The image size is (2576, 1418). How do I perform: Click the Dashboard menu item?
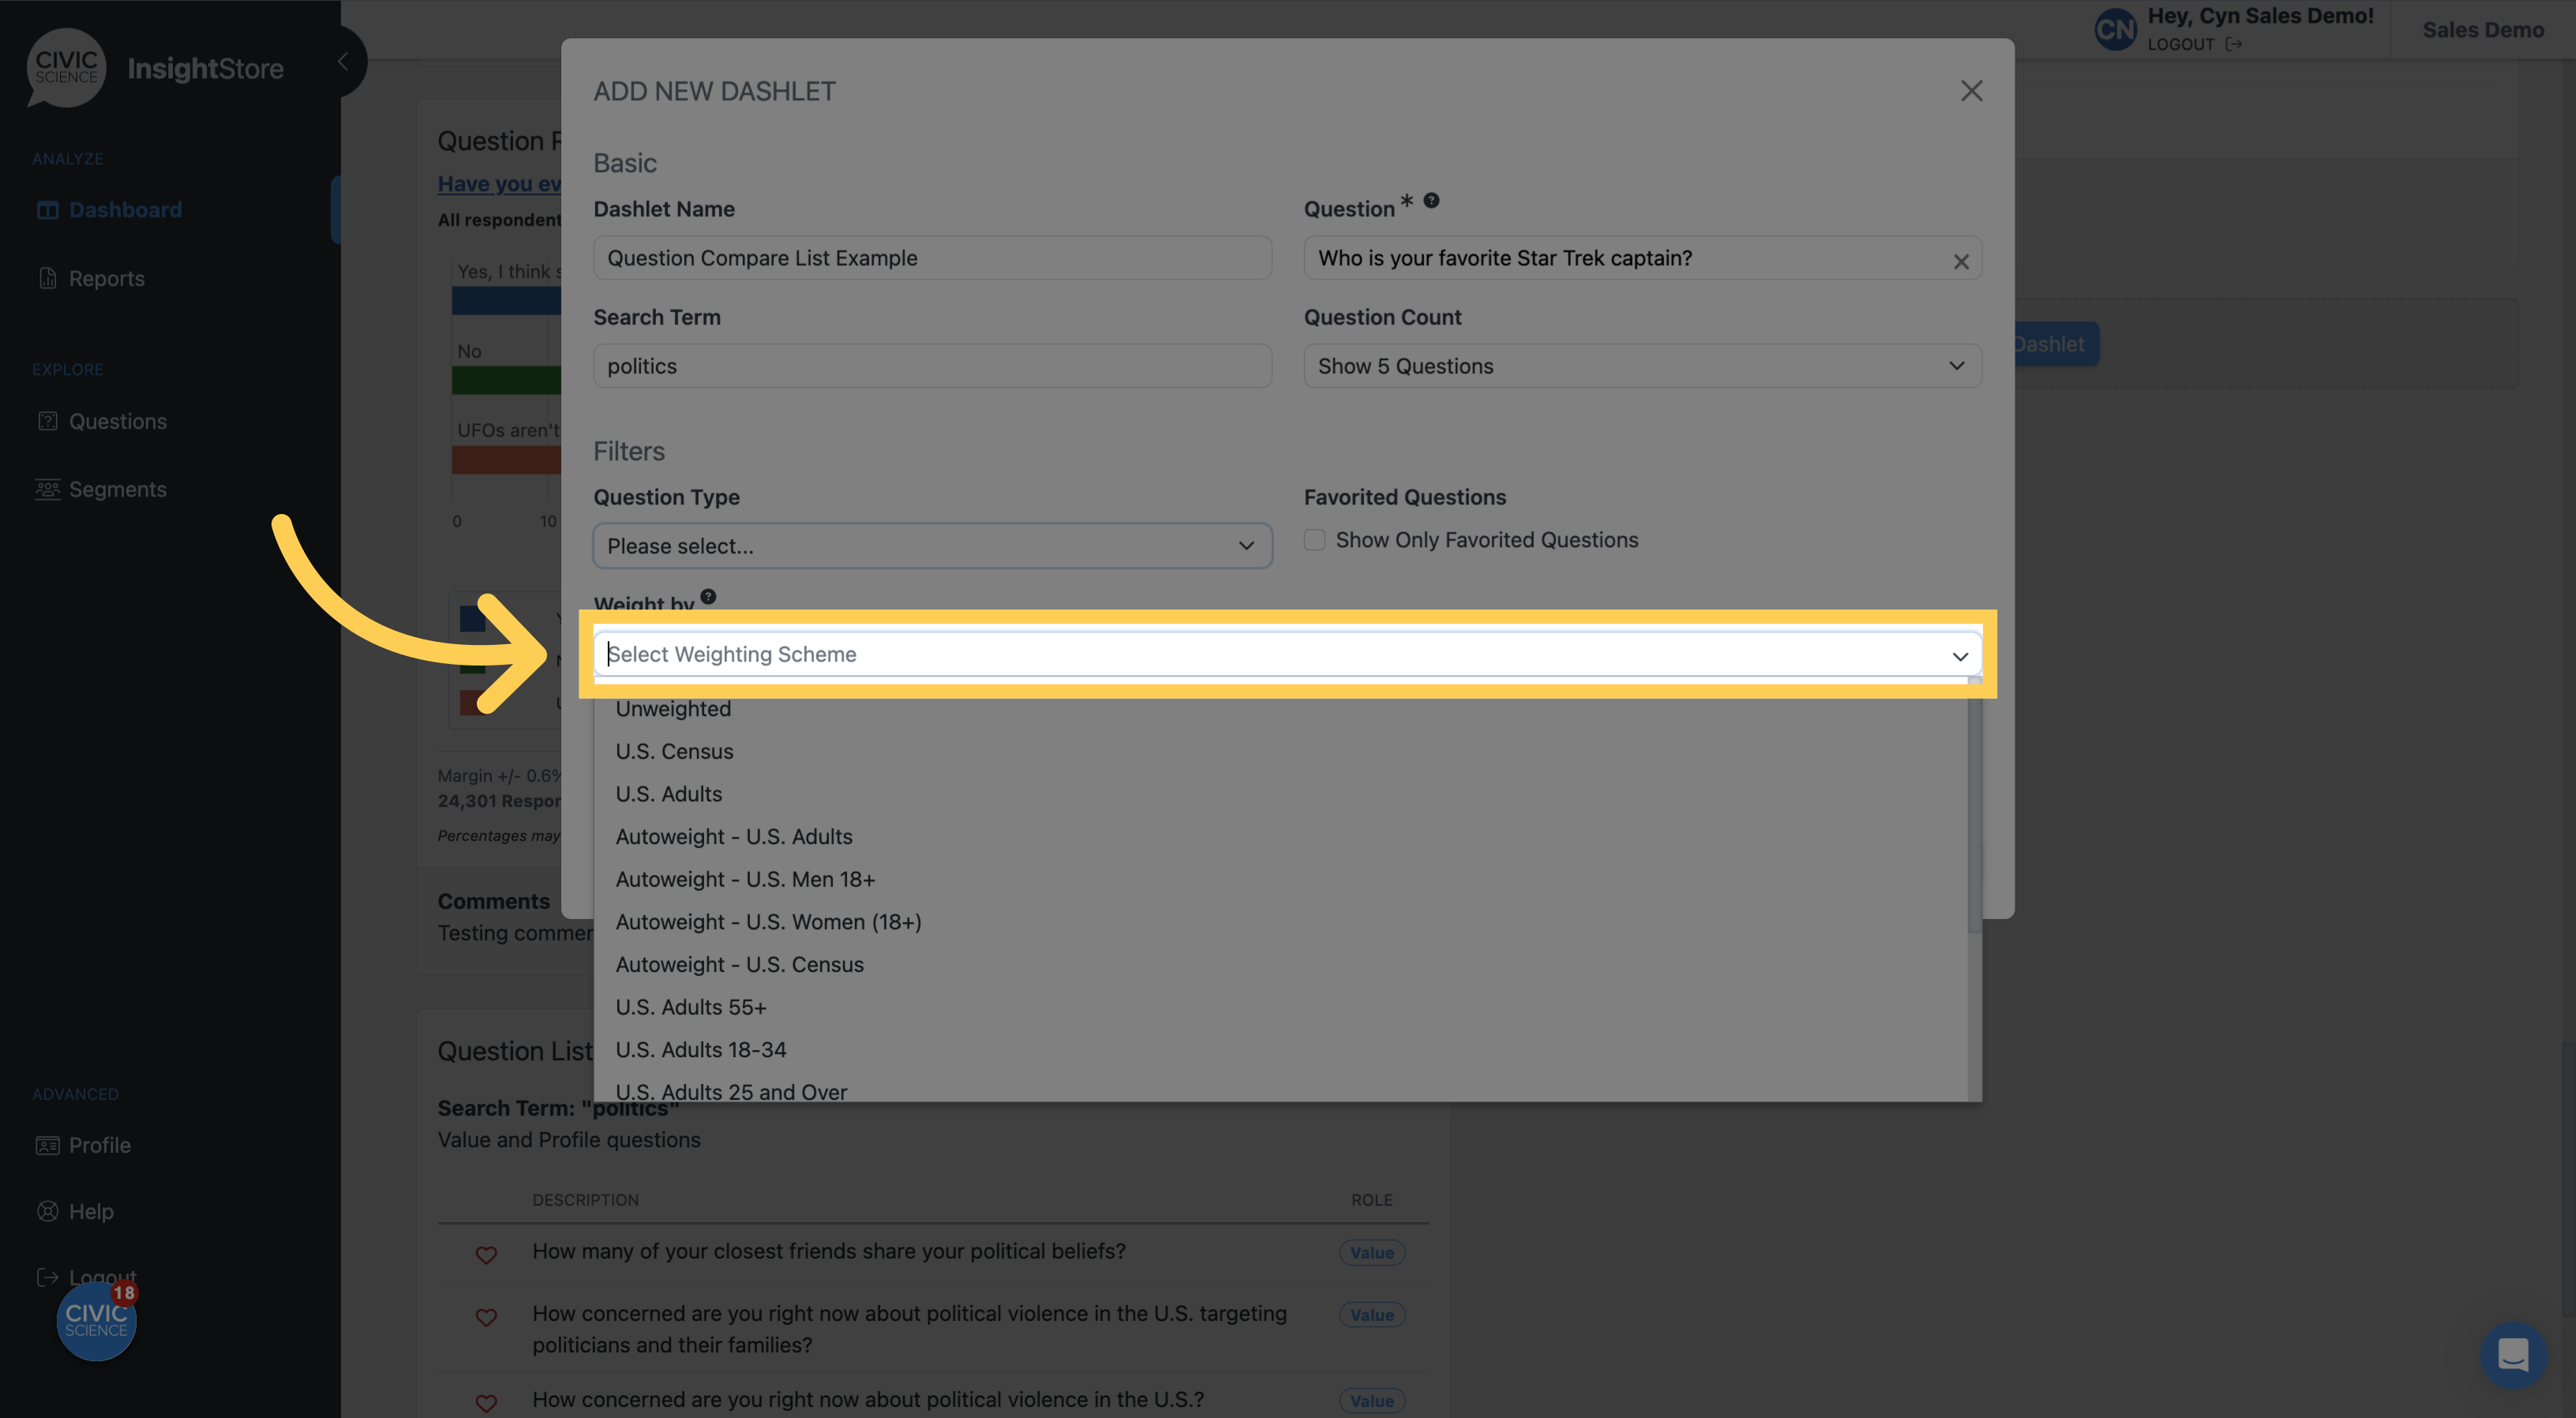126,208
